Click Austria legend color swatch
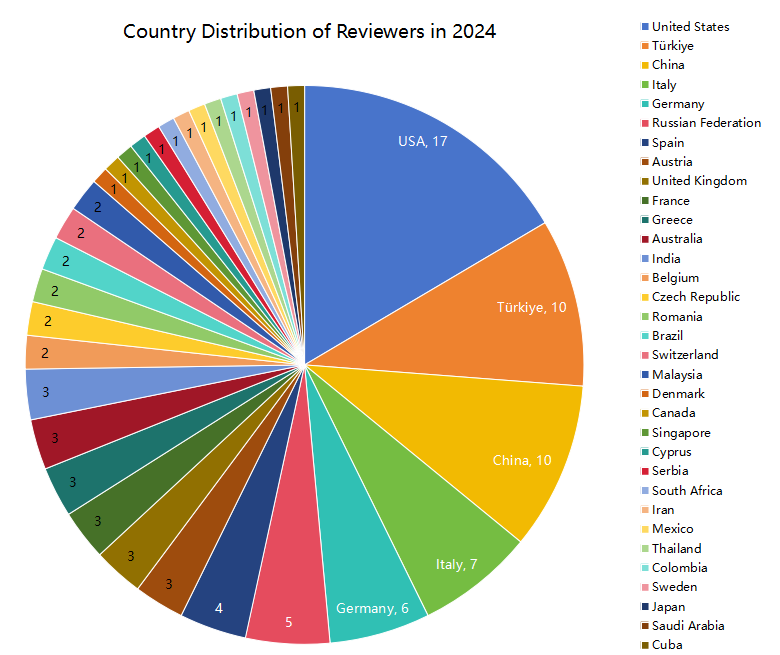Viewport: 780px width, 655px height. [645, 162]
